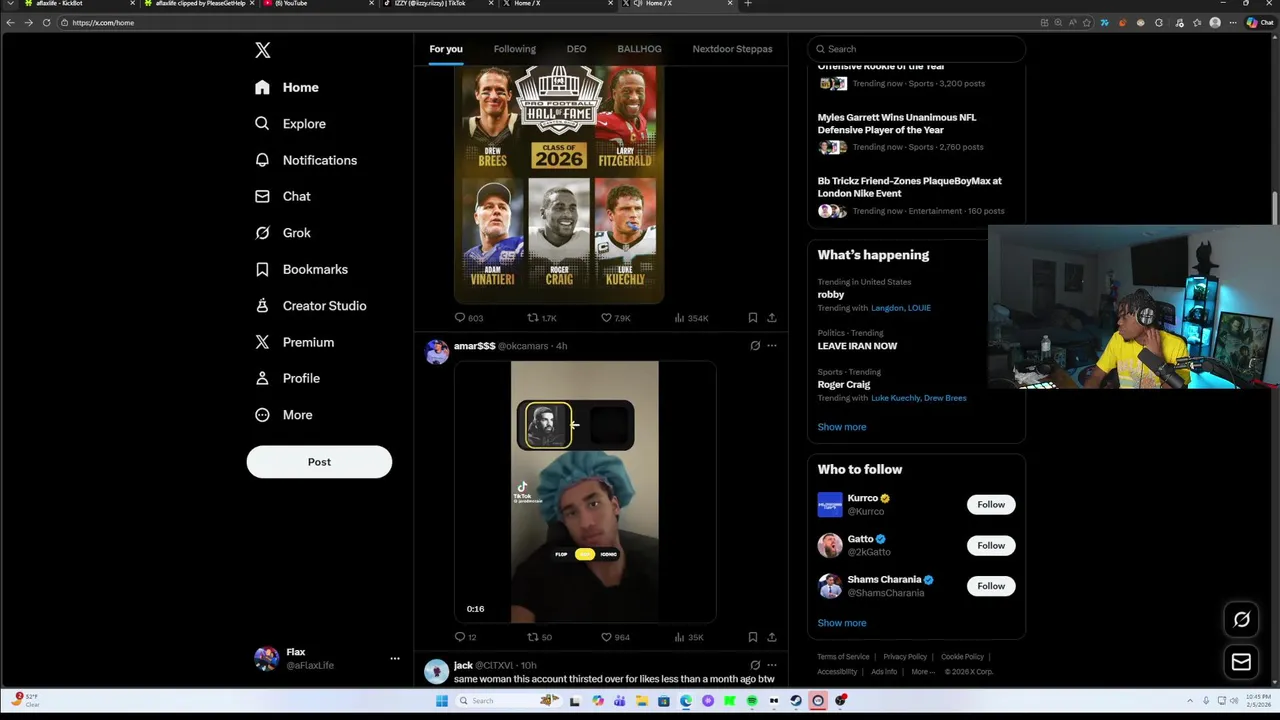Select the For you tab
Viewport: 1280px width, 720px height.
(x=446, y=49)
